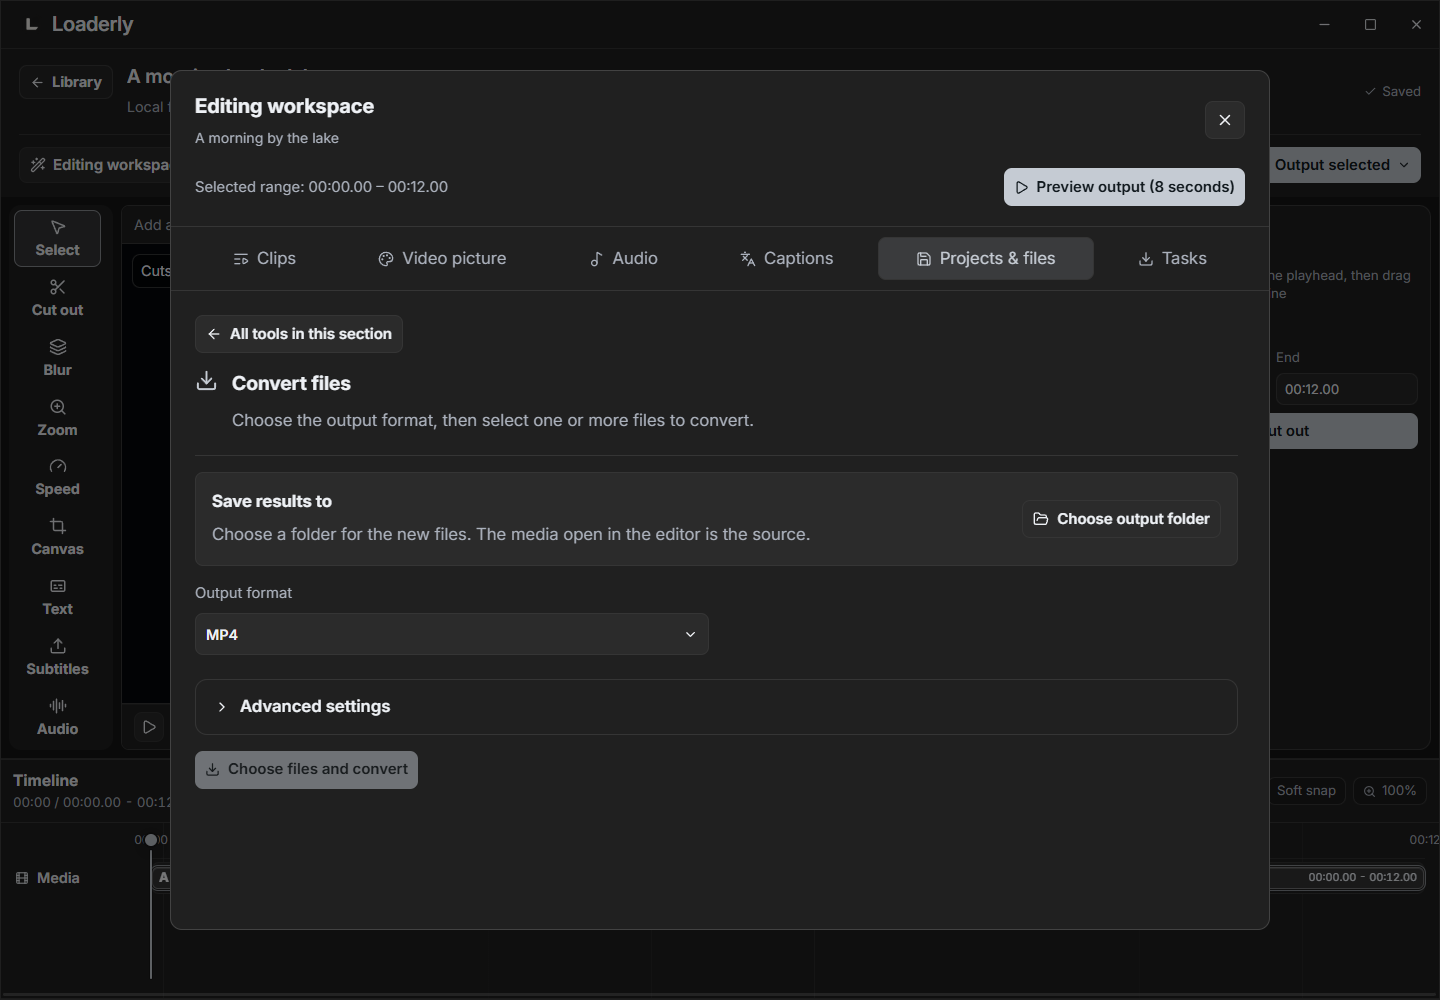1440x1000 pixels.
Task: Toggle the Soft snap option
Action: (1306, 790)
